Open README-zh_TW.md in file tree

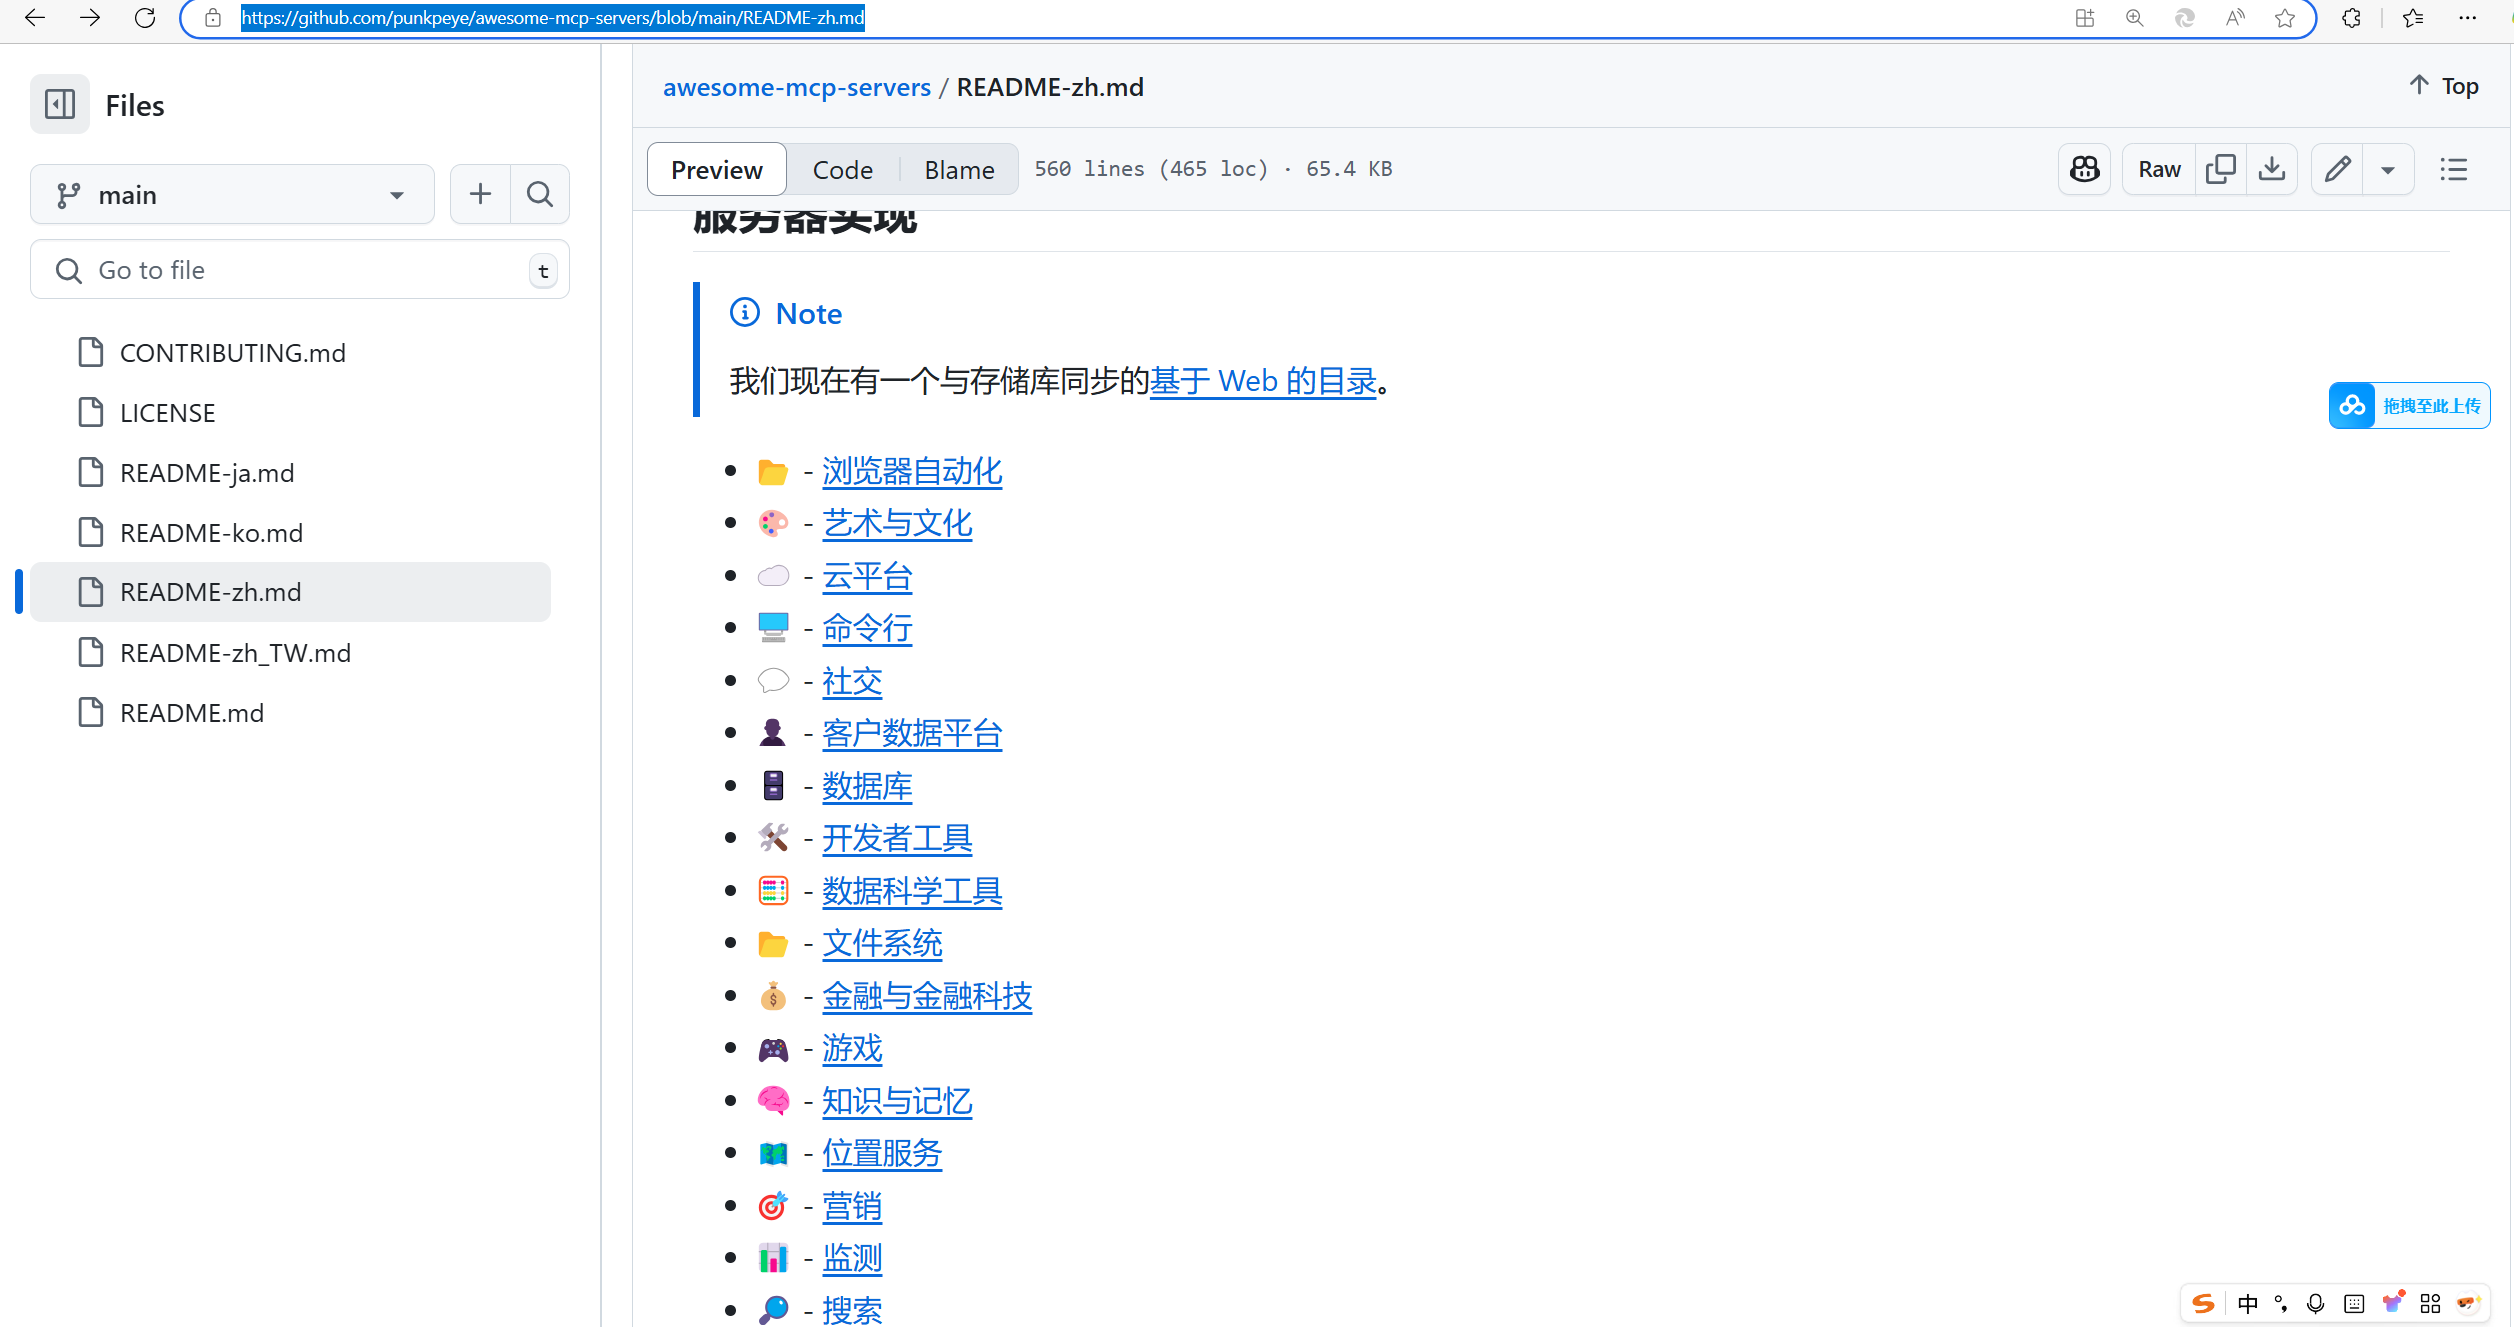coord(235,653)
